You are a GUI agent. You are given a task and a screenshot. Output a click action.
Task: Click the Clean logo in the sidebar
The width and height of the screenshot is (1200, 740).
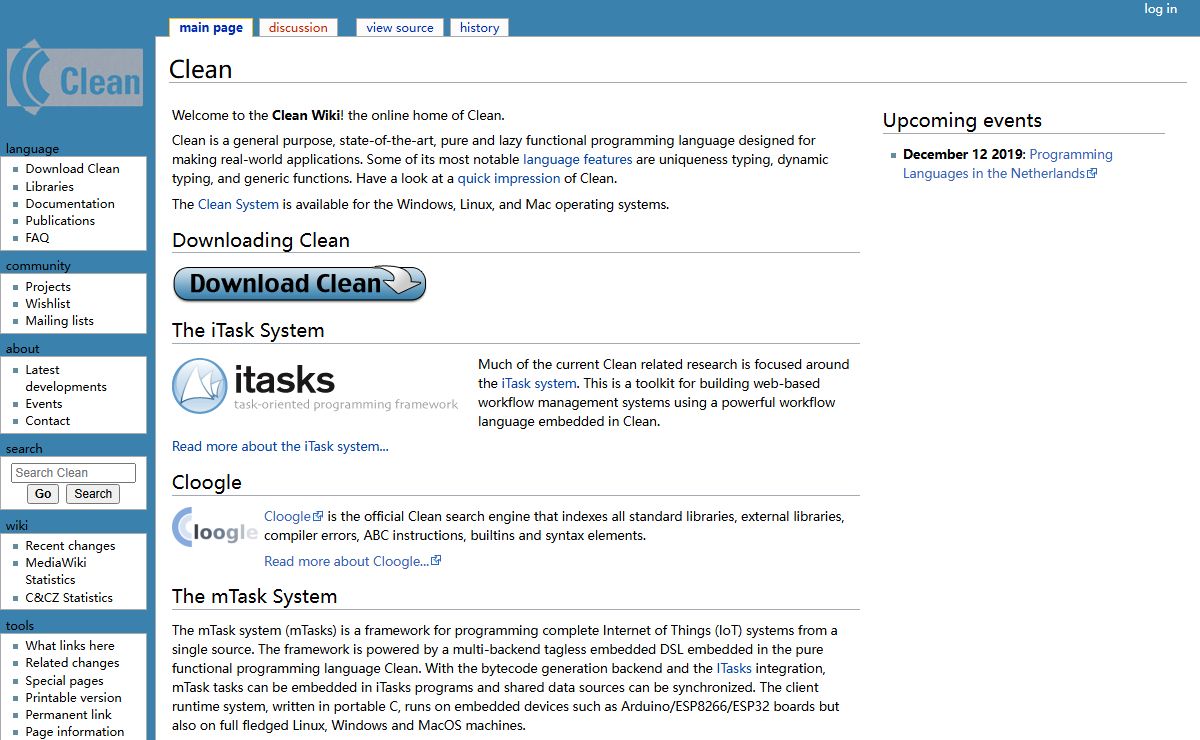75,78
